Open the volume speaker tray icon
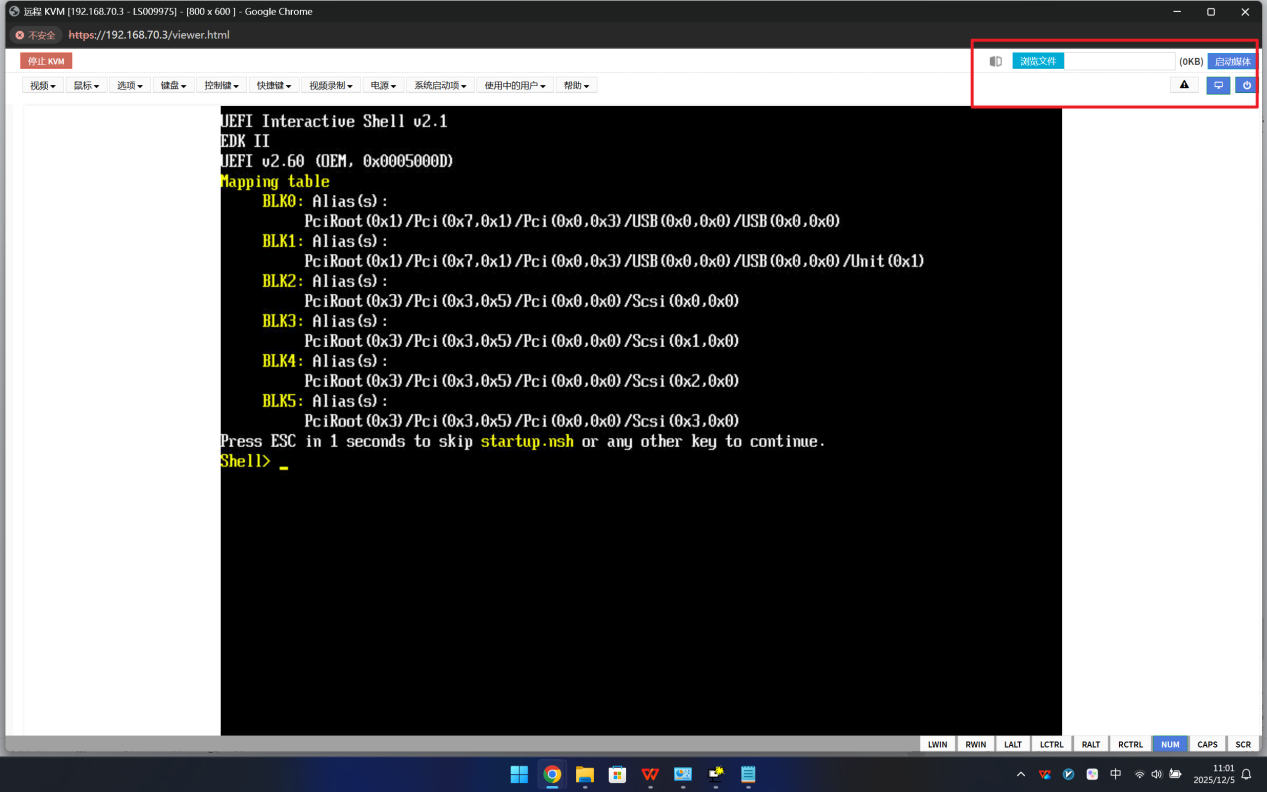The height and width of the screenshot is (792, 1267). (1157, 774)
